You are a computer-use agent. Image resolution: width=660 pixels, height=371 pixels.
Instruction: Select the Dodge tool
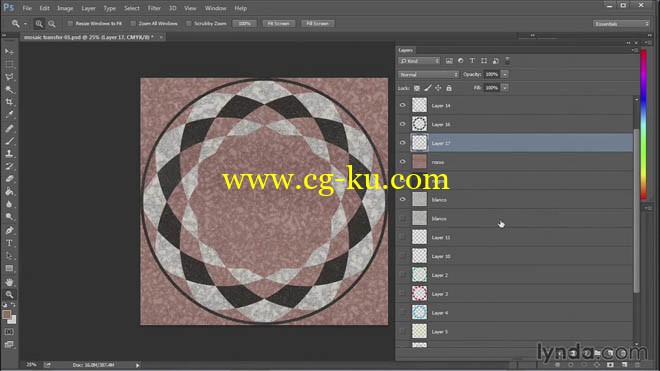[9, 217]
